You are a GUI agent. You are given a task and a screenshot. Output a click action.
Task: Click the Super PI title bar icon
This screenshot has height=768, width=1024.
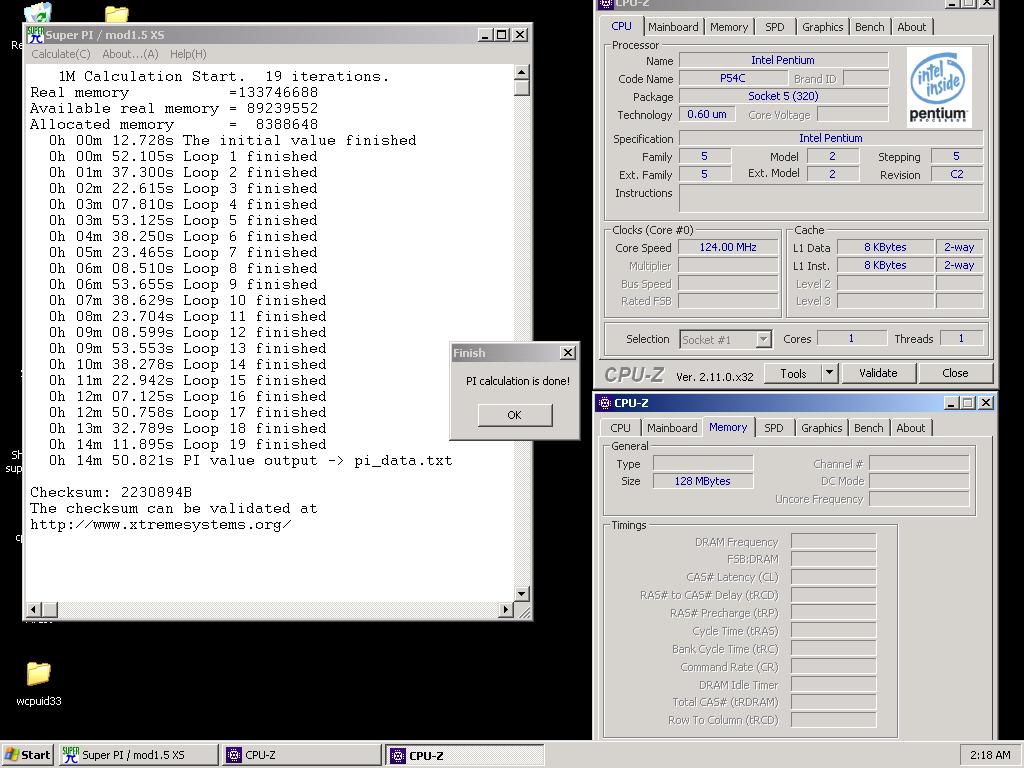point(35,35)
